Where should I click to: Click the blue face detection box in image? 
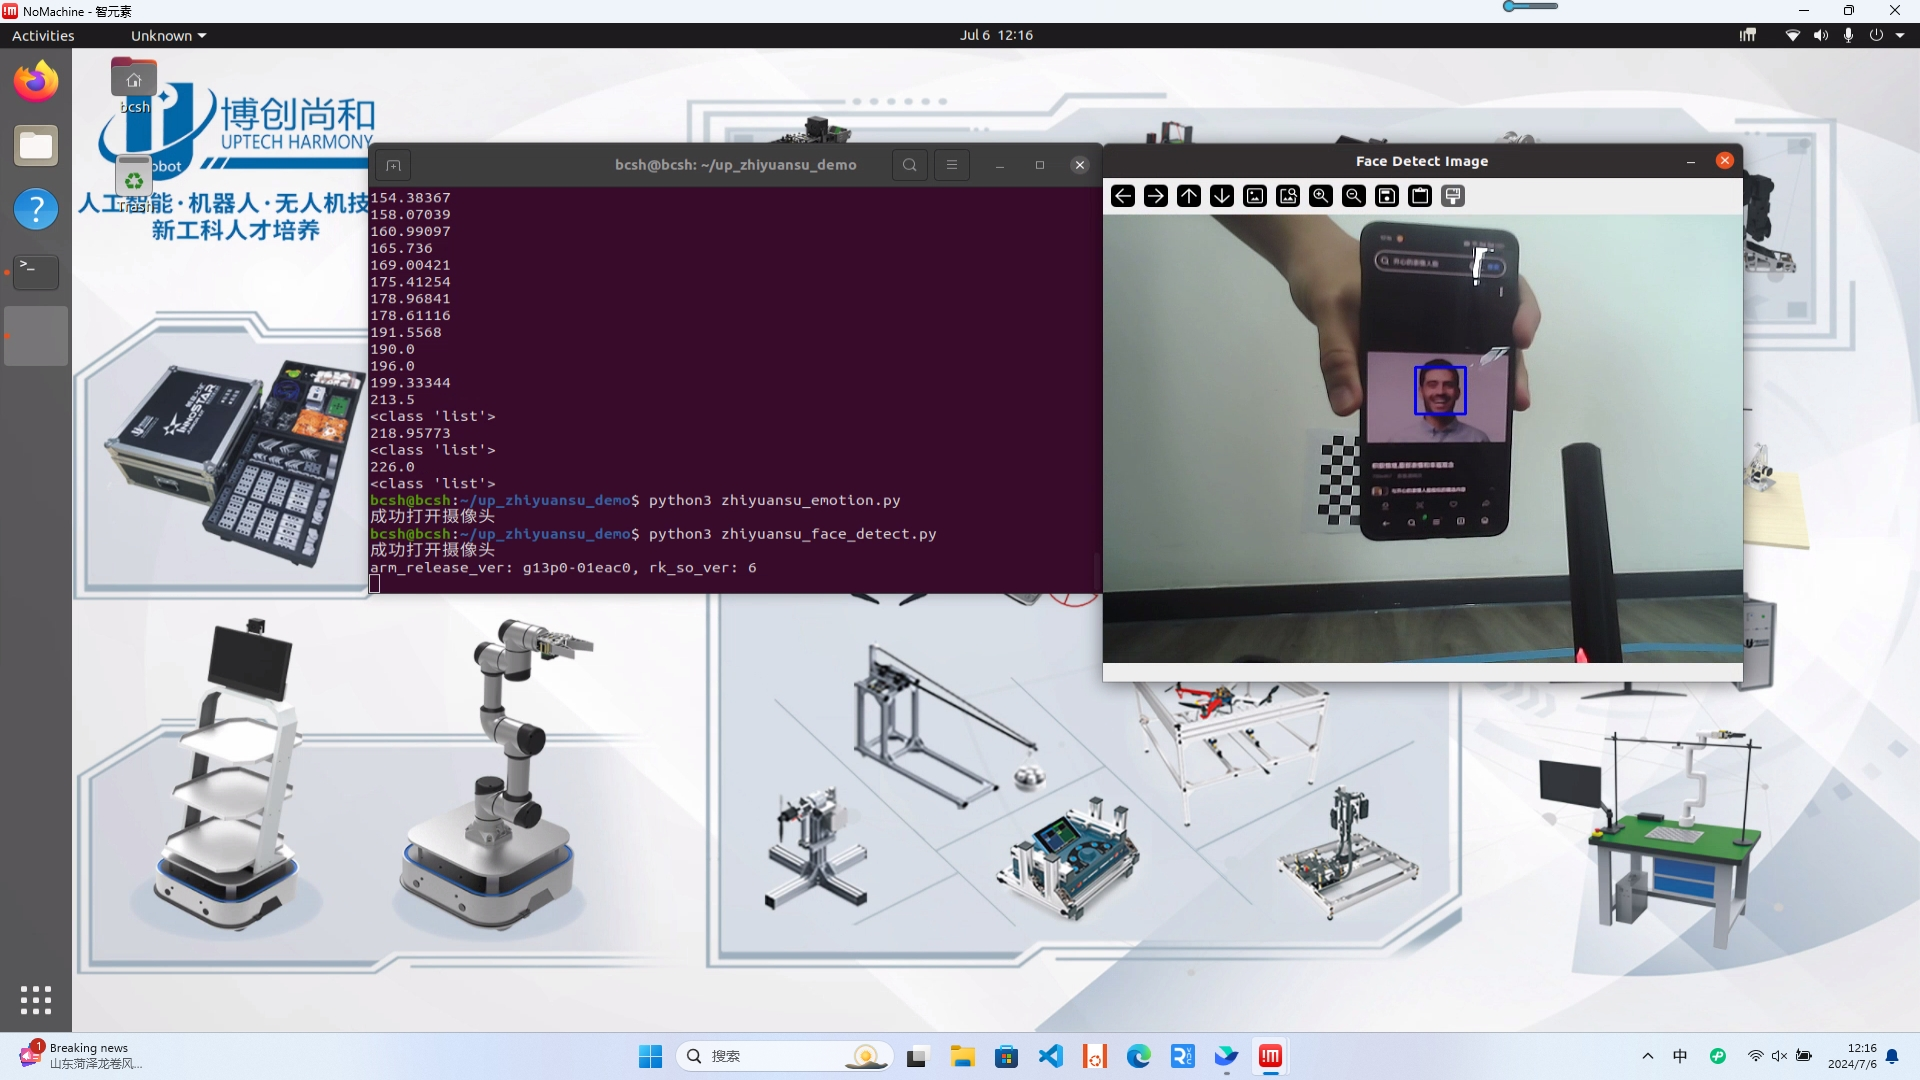pos(1440,390)
